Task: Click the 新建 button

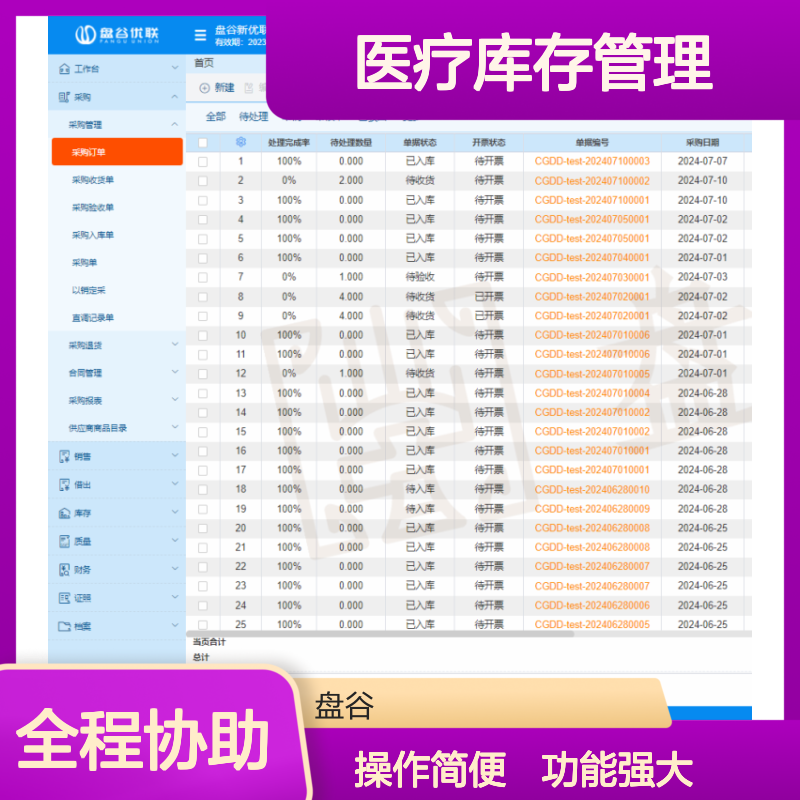Action: pyautogui.click(x=217, y=88)
